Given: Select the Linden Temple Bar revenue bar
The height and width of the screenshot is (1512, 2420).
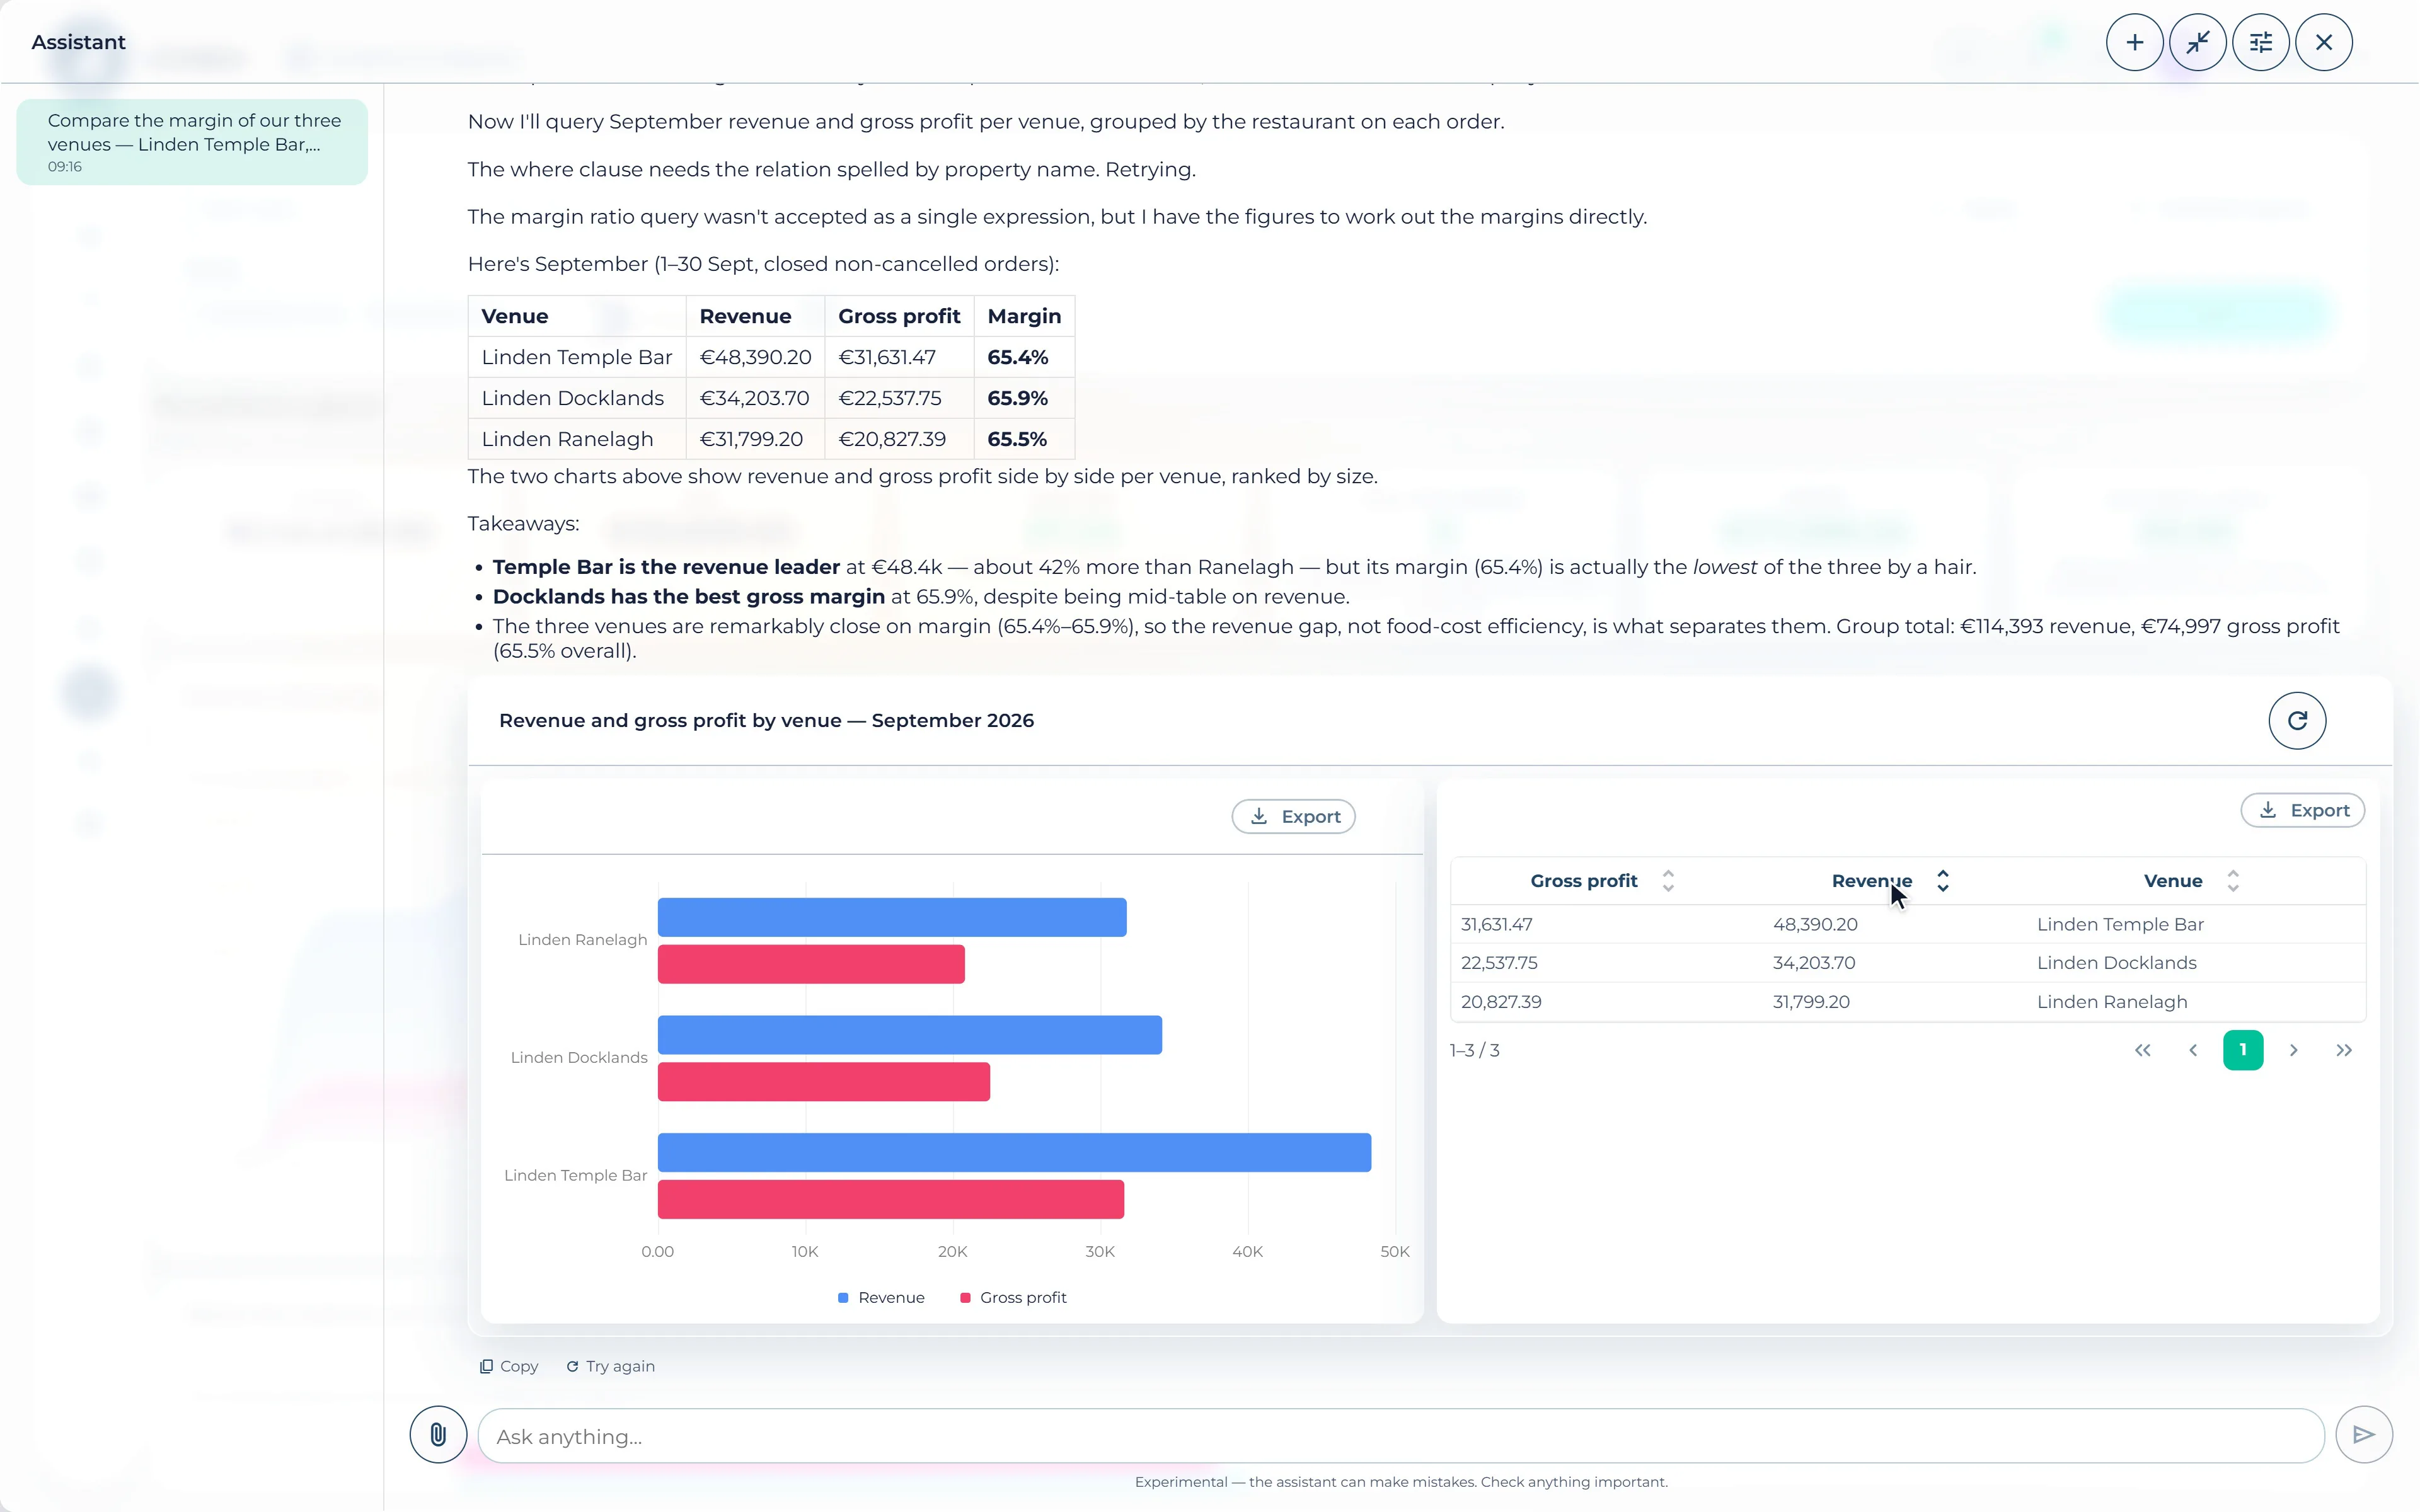Looking at the screenshot, I should click(1014, 1152).
